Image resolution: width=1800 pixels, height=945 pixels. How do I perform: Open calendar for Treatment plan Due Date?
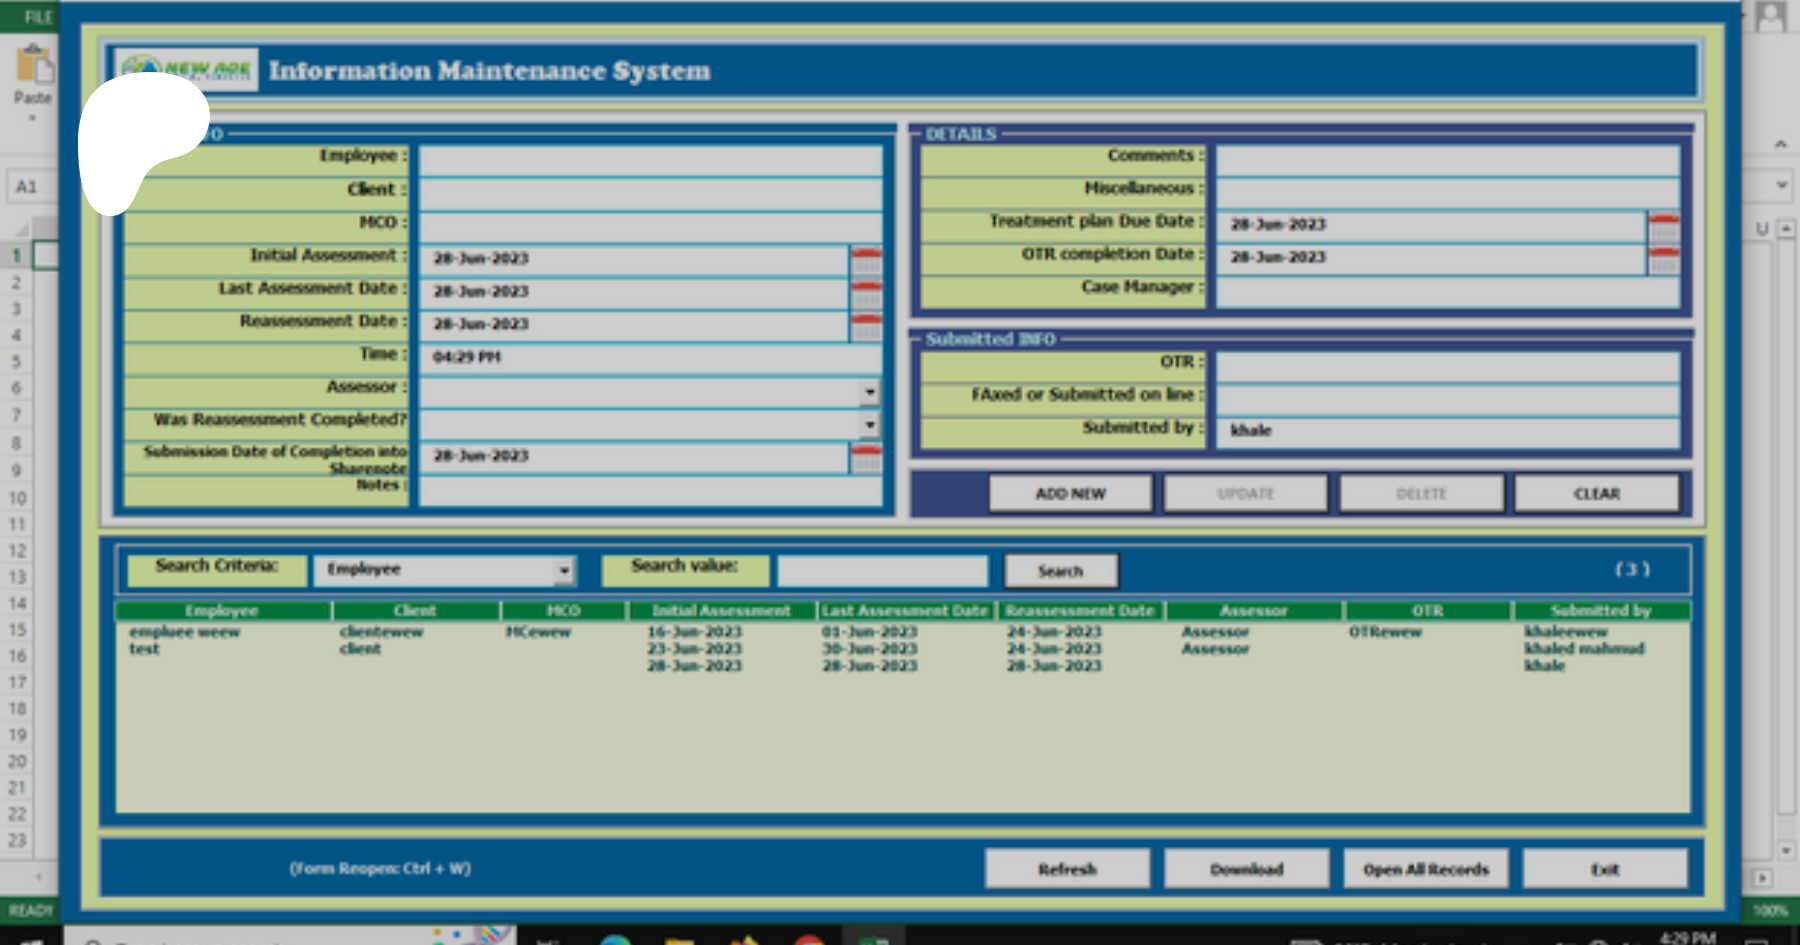tap(1663, 226)
